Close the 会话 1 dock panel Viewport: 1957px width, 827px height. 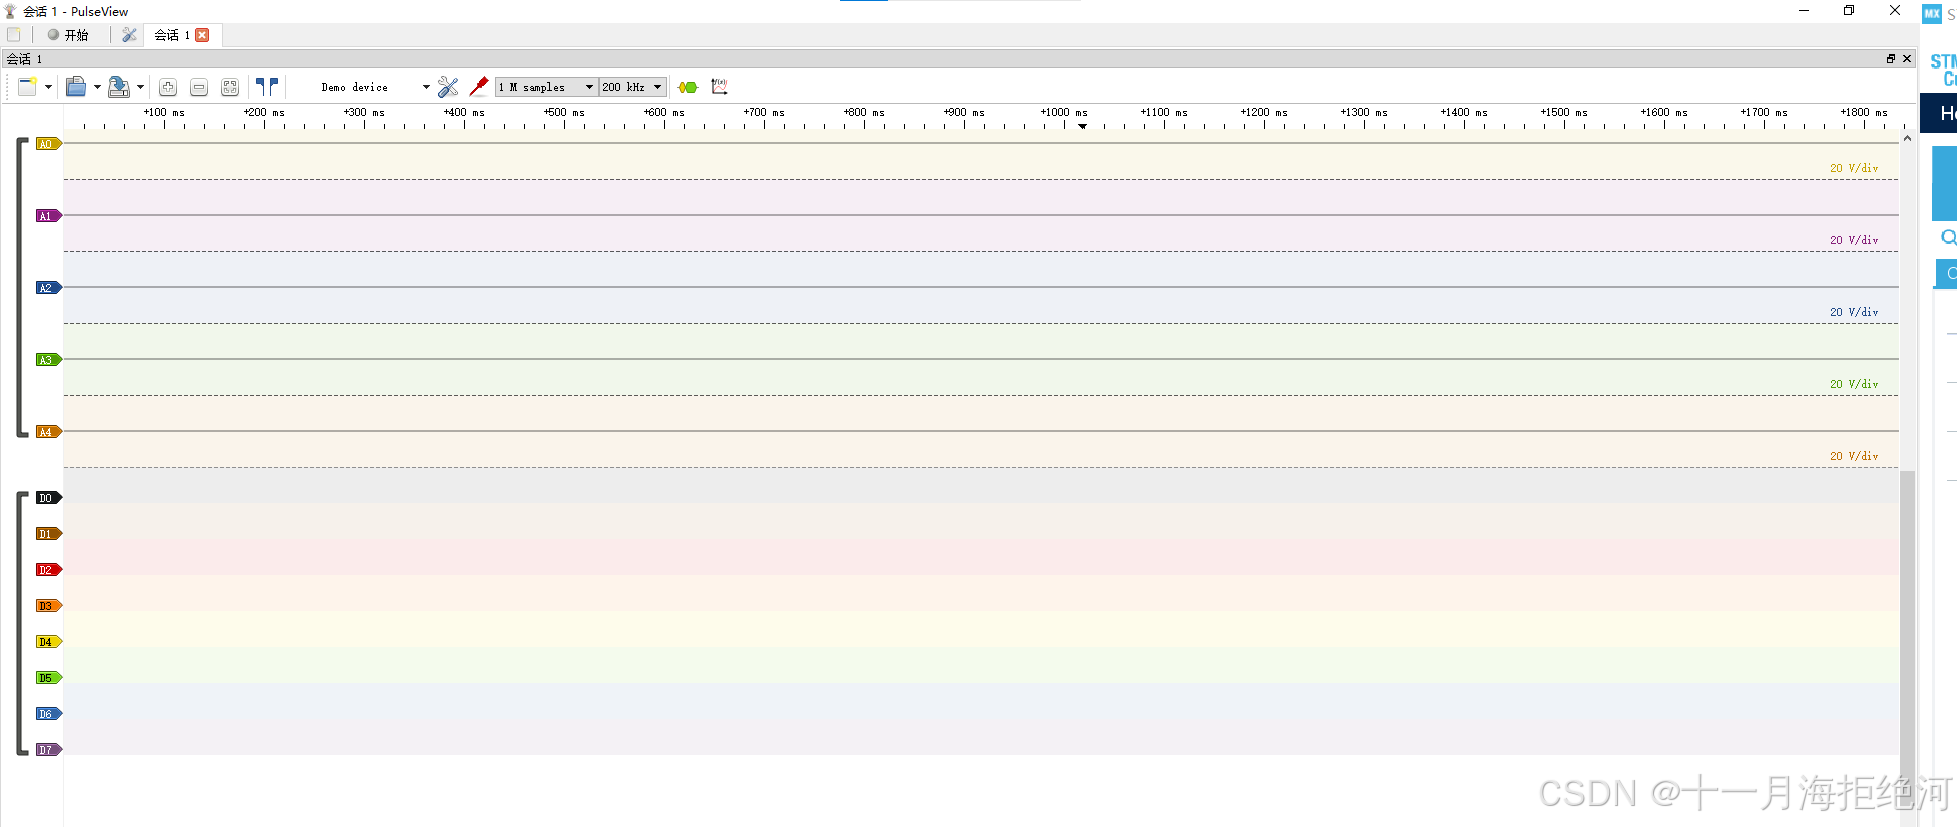click(1907, 59)
